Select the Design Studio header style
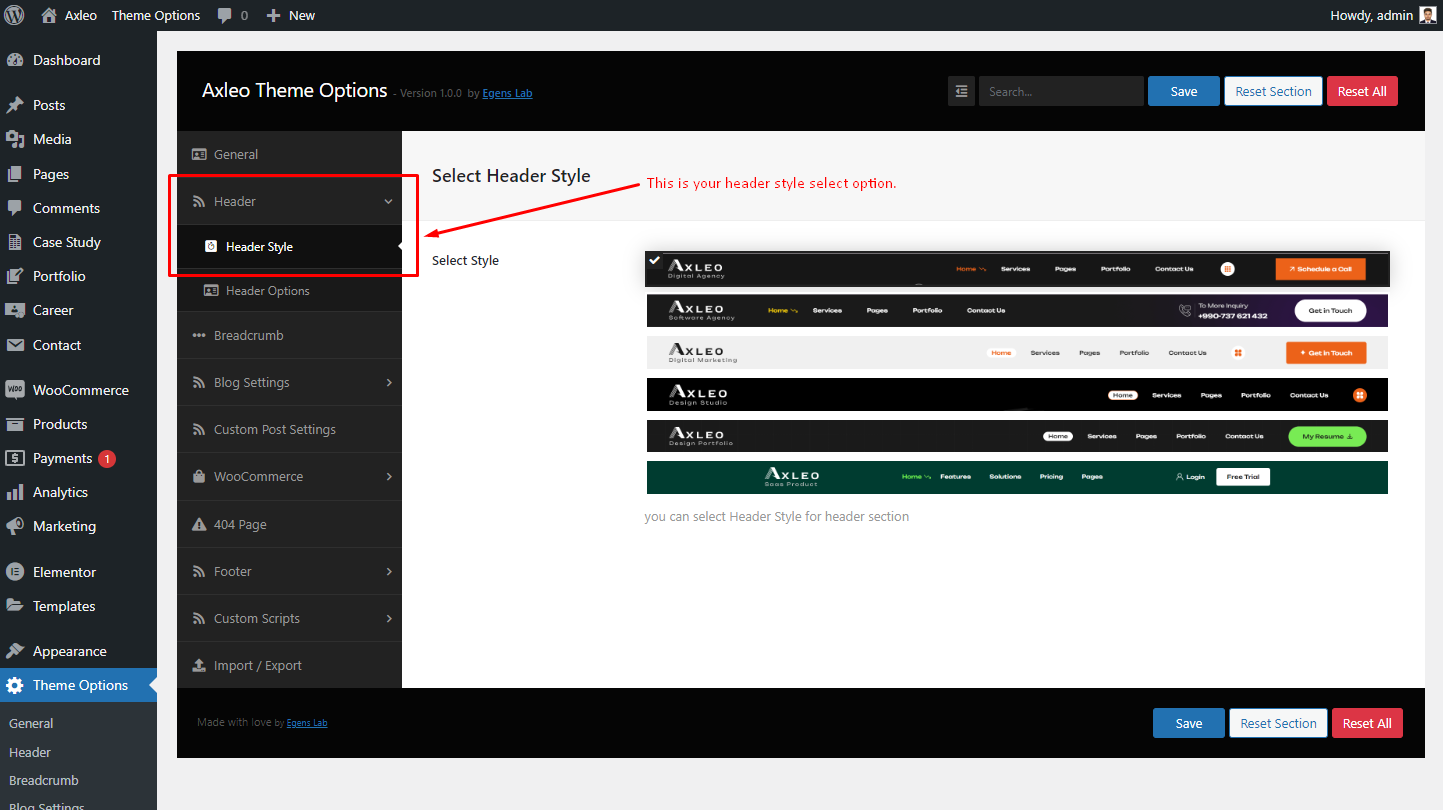The width and height of the screenshot is (1443, 810). [x=1017, y=394]
